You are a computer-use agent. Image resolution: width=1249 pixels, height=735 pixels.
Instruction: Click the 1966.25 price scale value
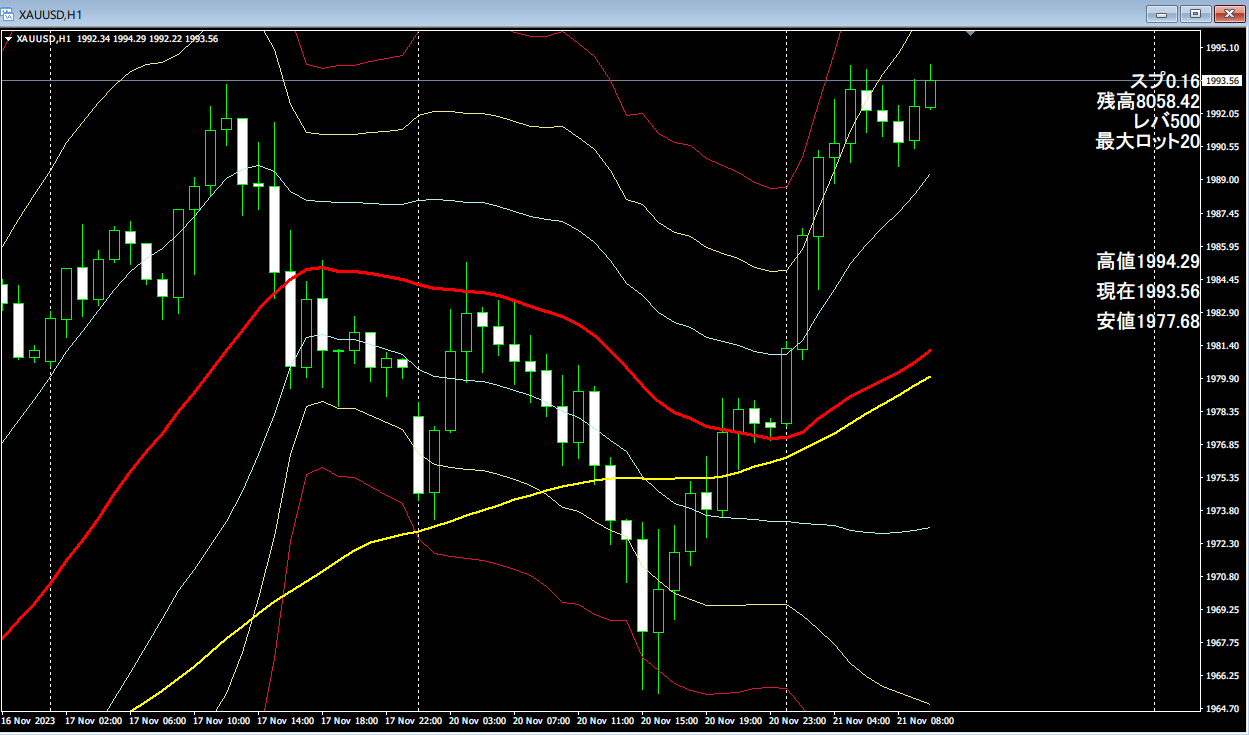coord(1222,676)
